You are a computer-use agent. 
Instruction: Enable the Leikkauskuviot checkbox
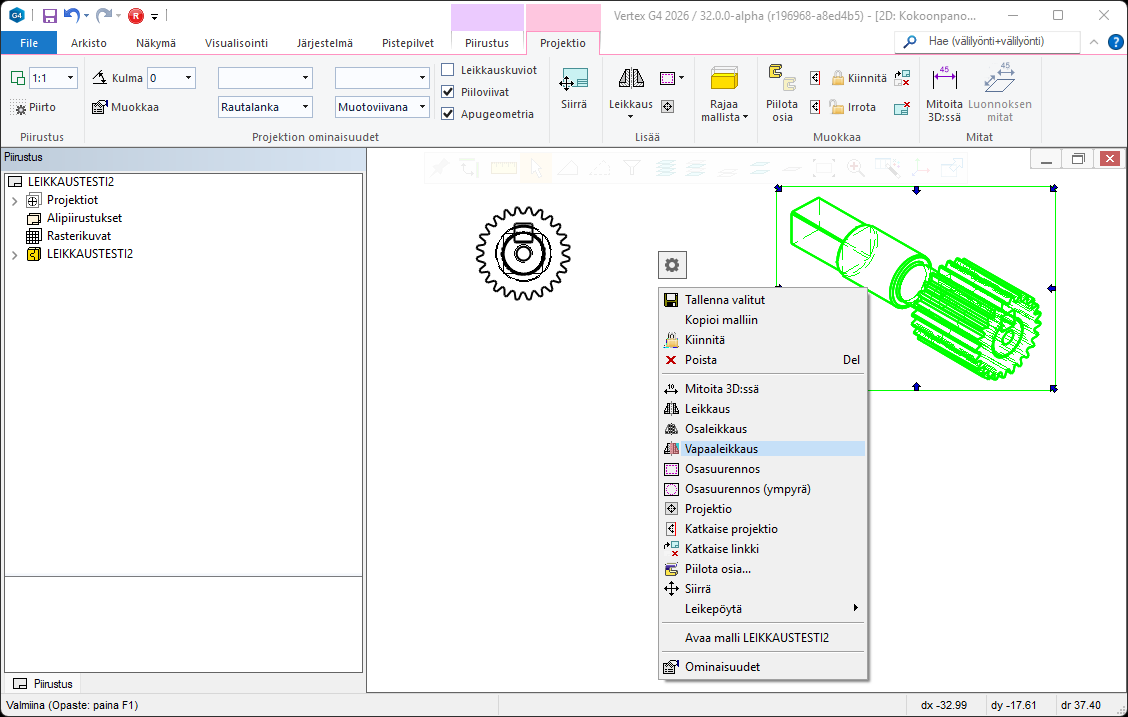448,70
